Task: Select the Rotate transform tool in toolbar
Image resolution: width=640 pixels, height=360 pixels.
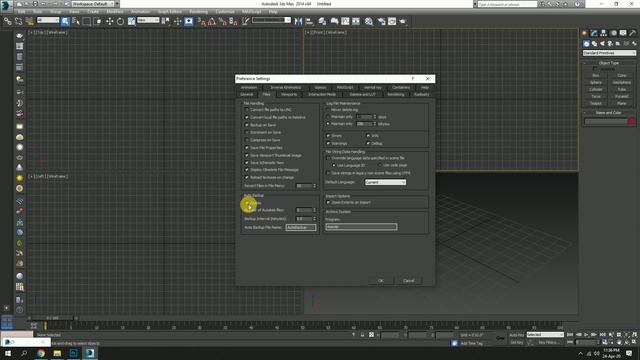Action: [x=120, y=21]
